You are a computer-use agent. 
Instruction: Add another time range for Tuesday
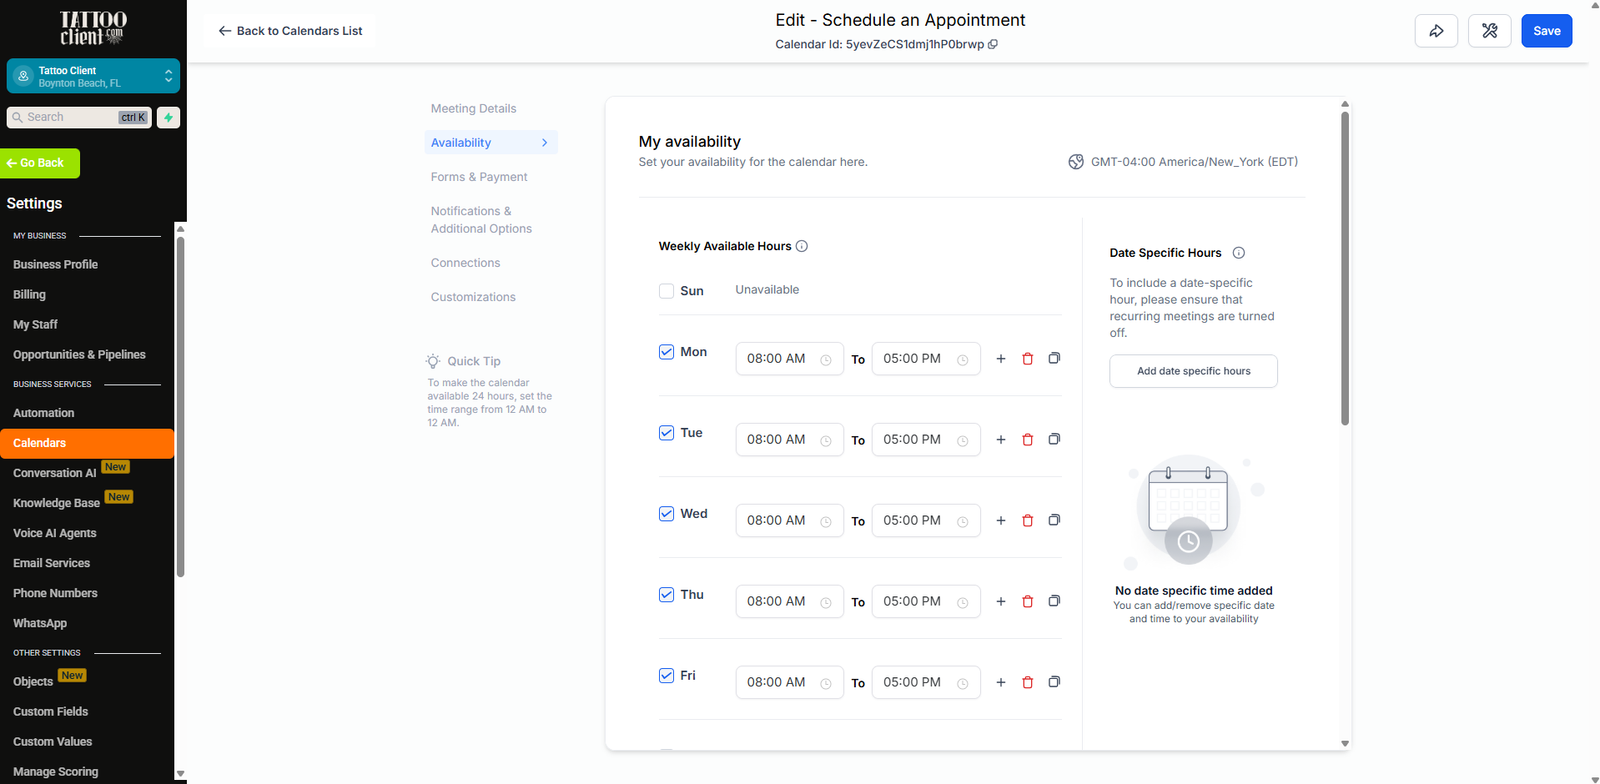coord(1000,440)
